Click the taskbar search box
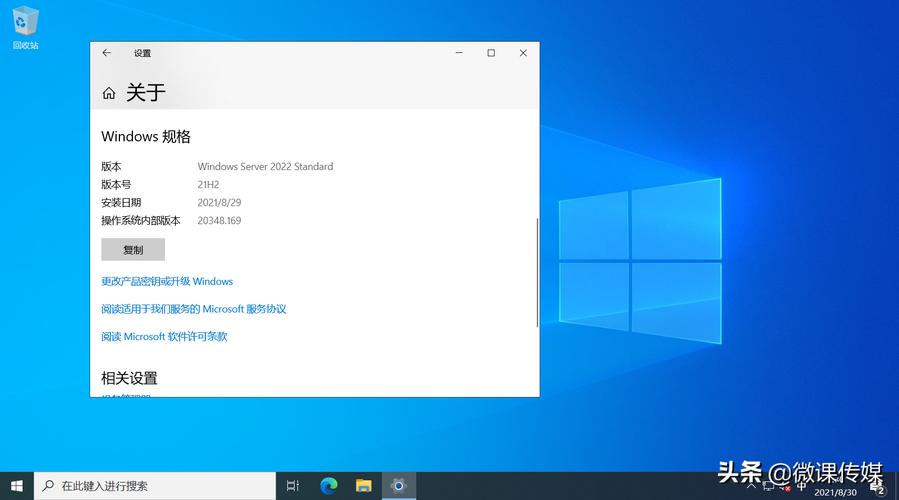Screen dimensions: 899x500 tap(155, 486)
